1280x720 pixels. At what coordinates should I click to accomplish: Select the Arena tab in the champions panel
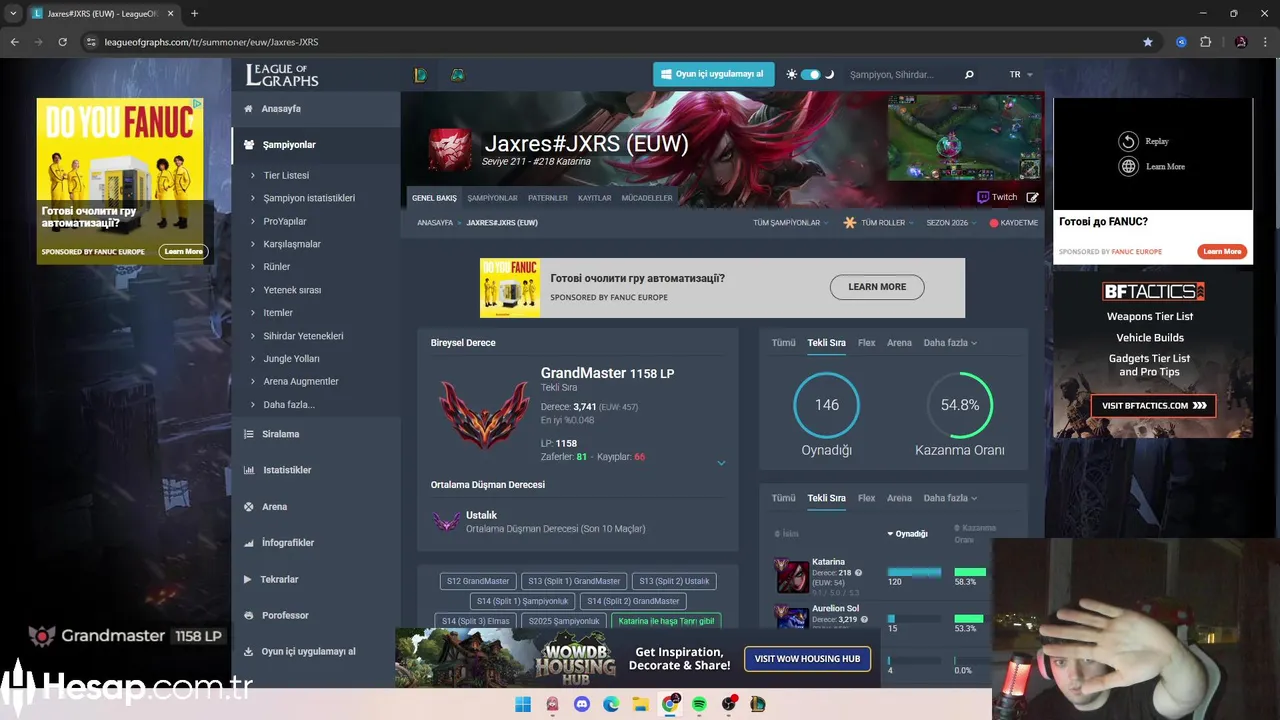(x=899, y=498)
